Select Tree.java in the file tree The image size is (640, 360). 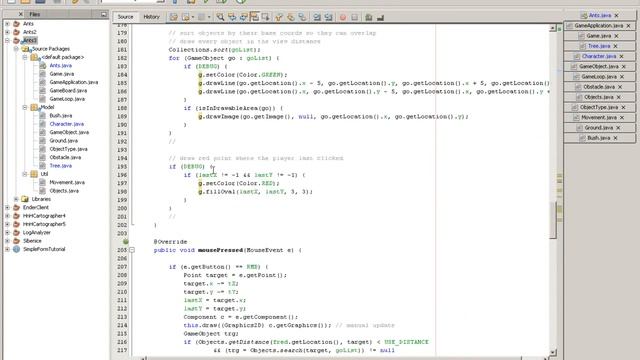coord(60,166)
